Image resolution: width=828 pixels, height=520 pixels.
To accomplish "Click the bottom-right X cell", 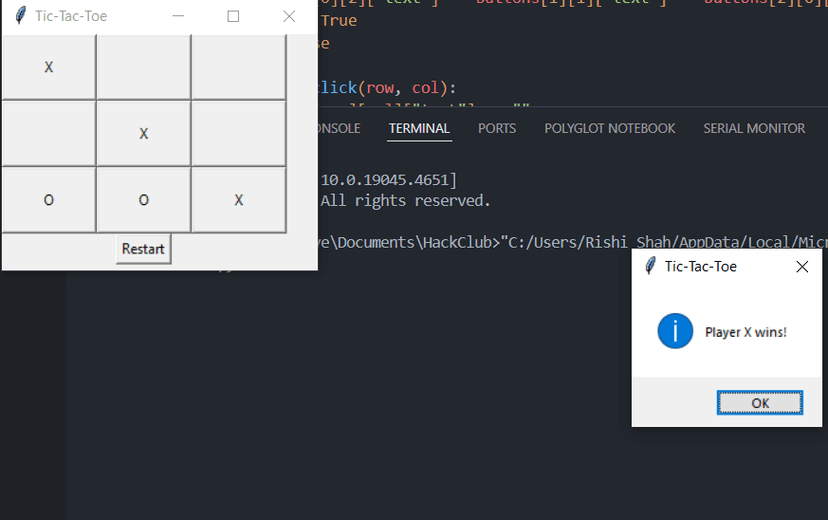I will point(239,200).
